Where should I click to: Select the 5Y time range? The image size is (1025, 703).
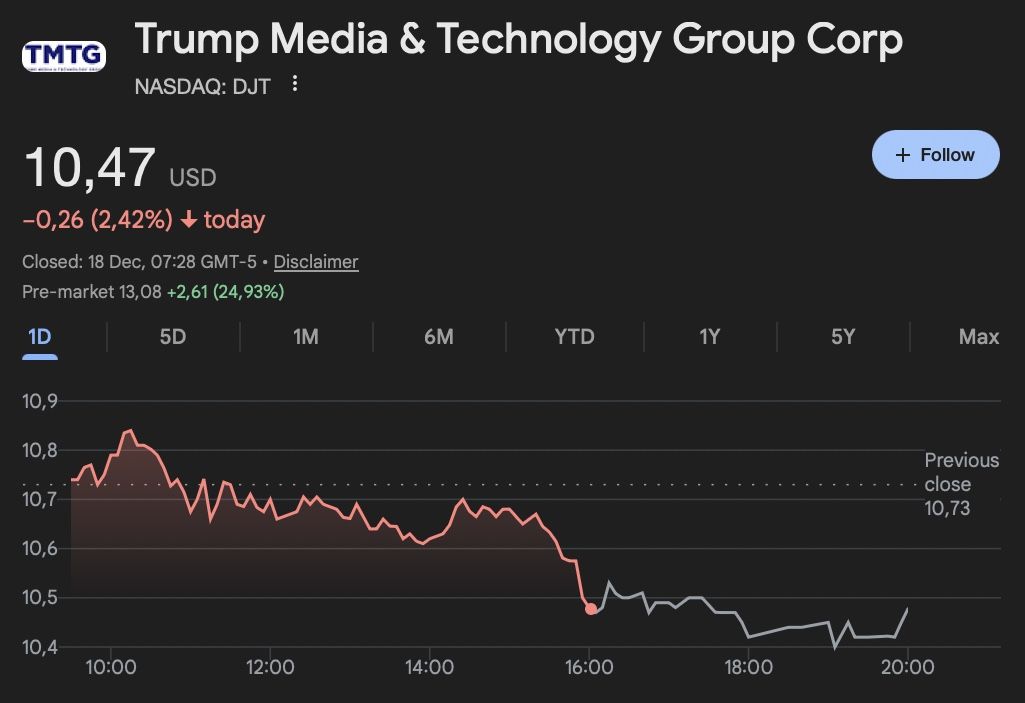pyautogui.click(x=842, y=337)
